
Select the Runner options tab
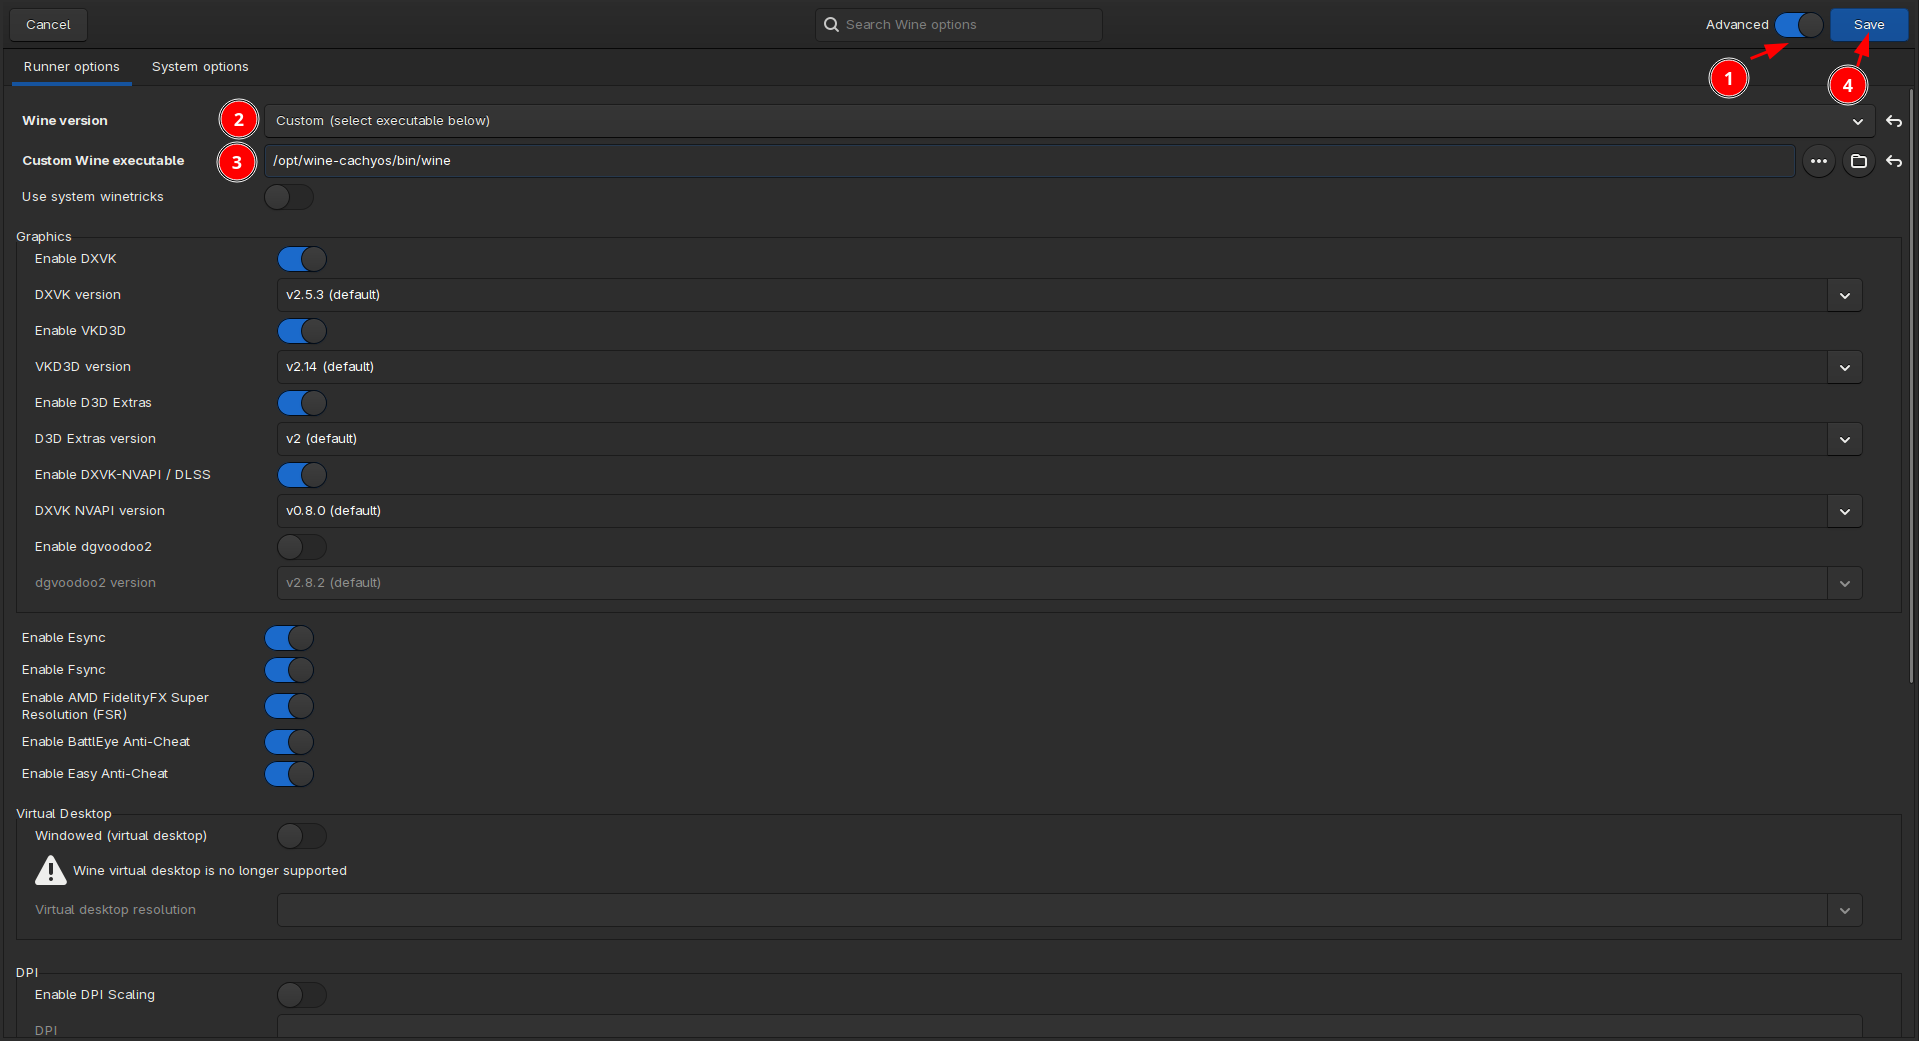[x=70, y=66]
